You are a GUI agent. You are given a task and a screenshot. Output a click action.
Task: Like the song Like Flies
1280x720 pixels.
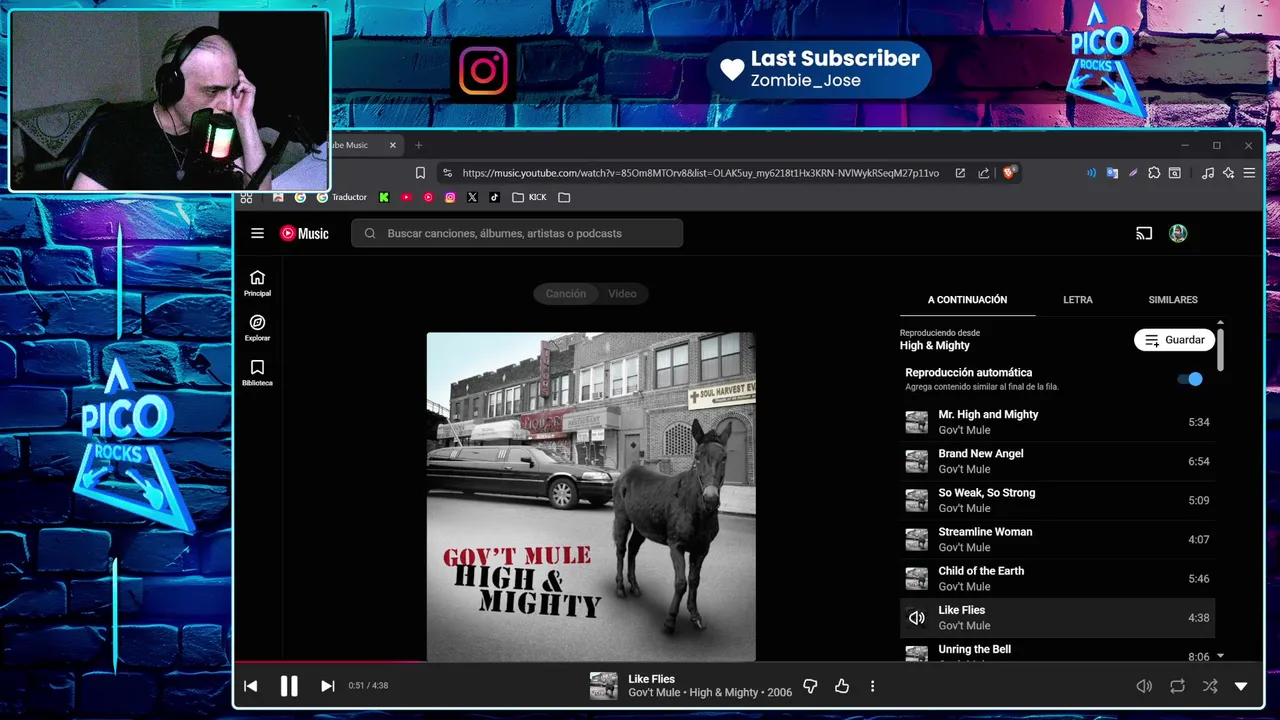pyautogui.click(x=842, y=686)
